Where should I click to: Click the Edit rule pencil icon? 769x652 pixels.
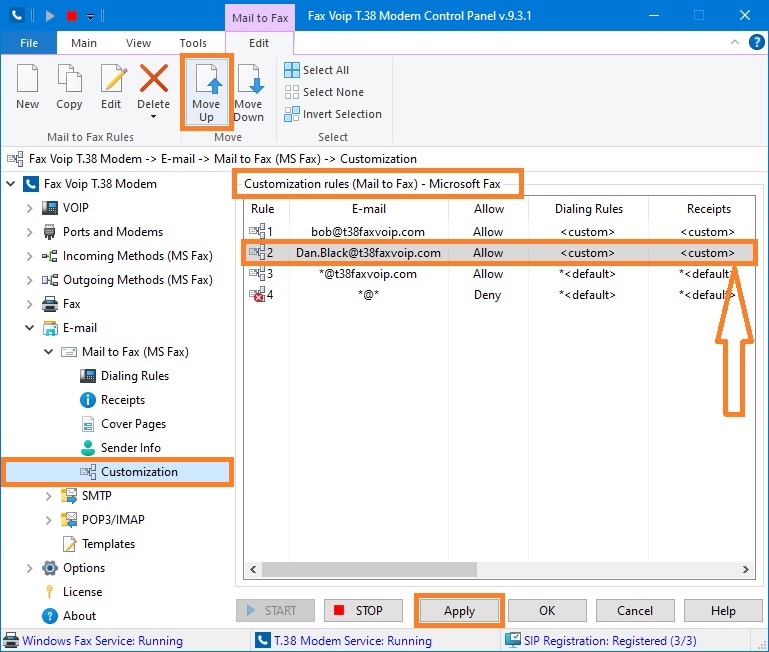113,78
